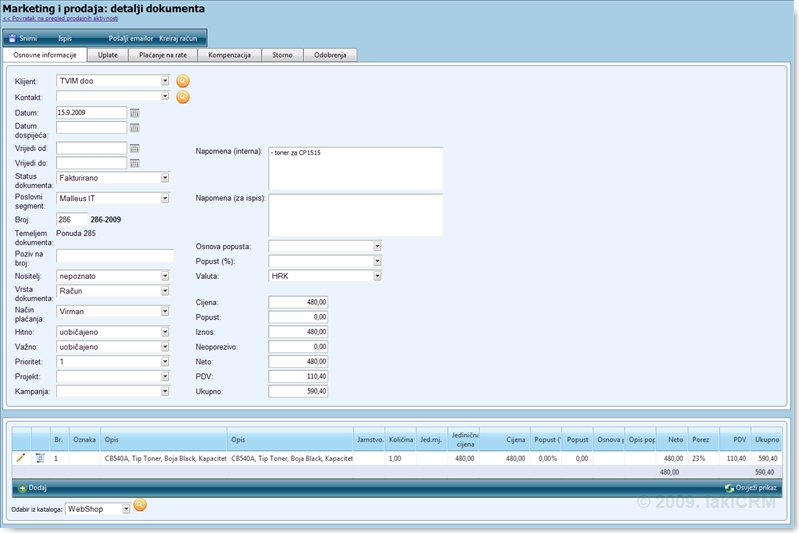Screen dimensions: 799x533
Task: Click the PDV field showing 110,40
Action: point(298,377)
